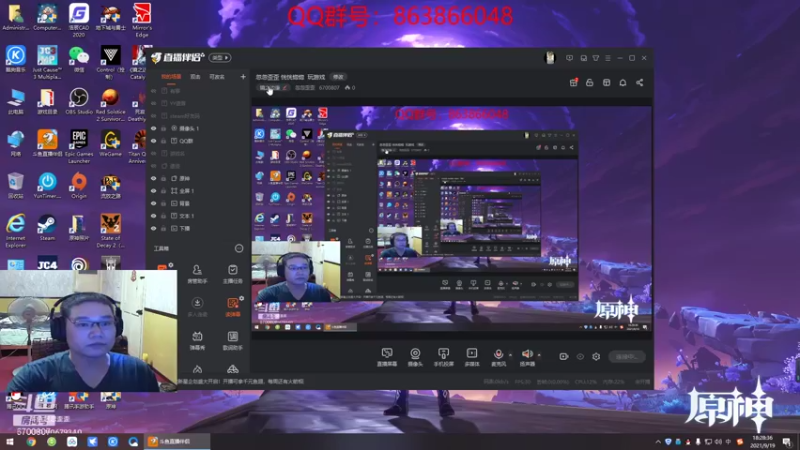This screenshot has height=450, width=800.
Task: Click the start streaming button bottom right
Action: 627,357
